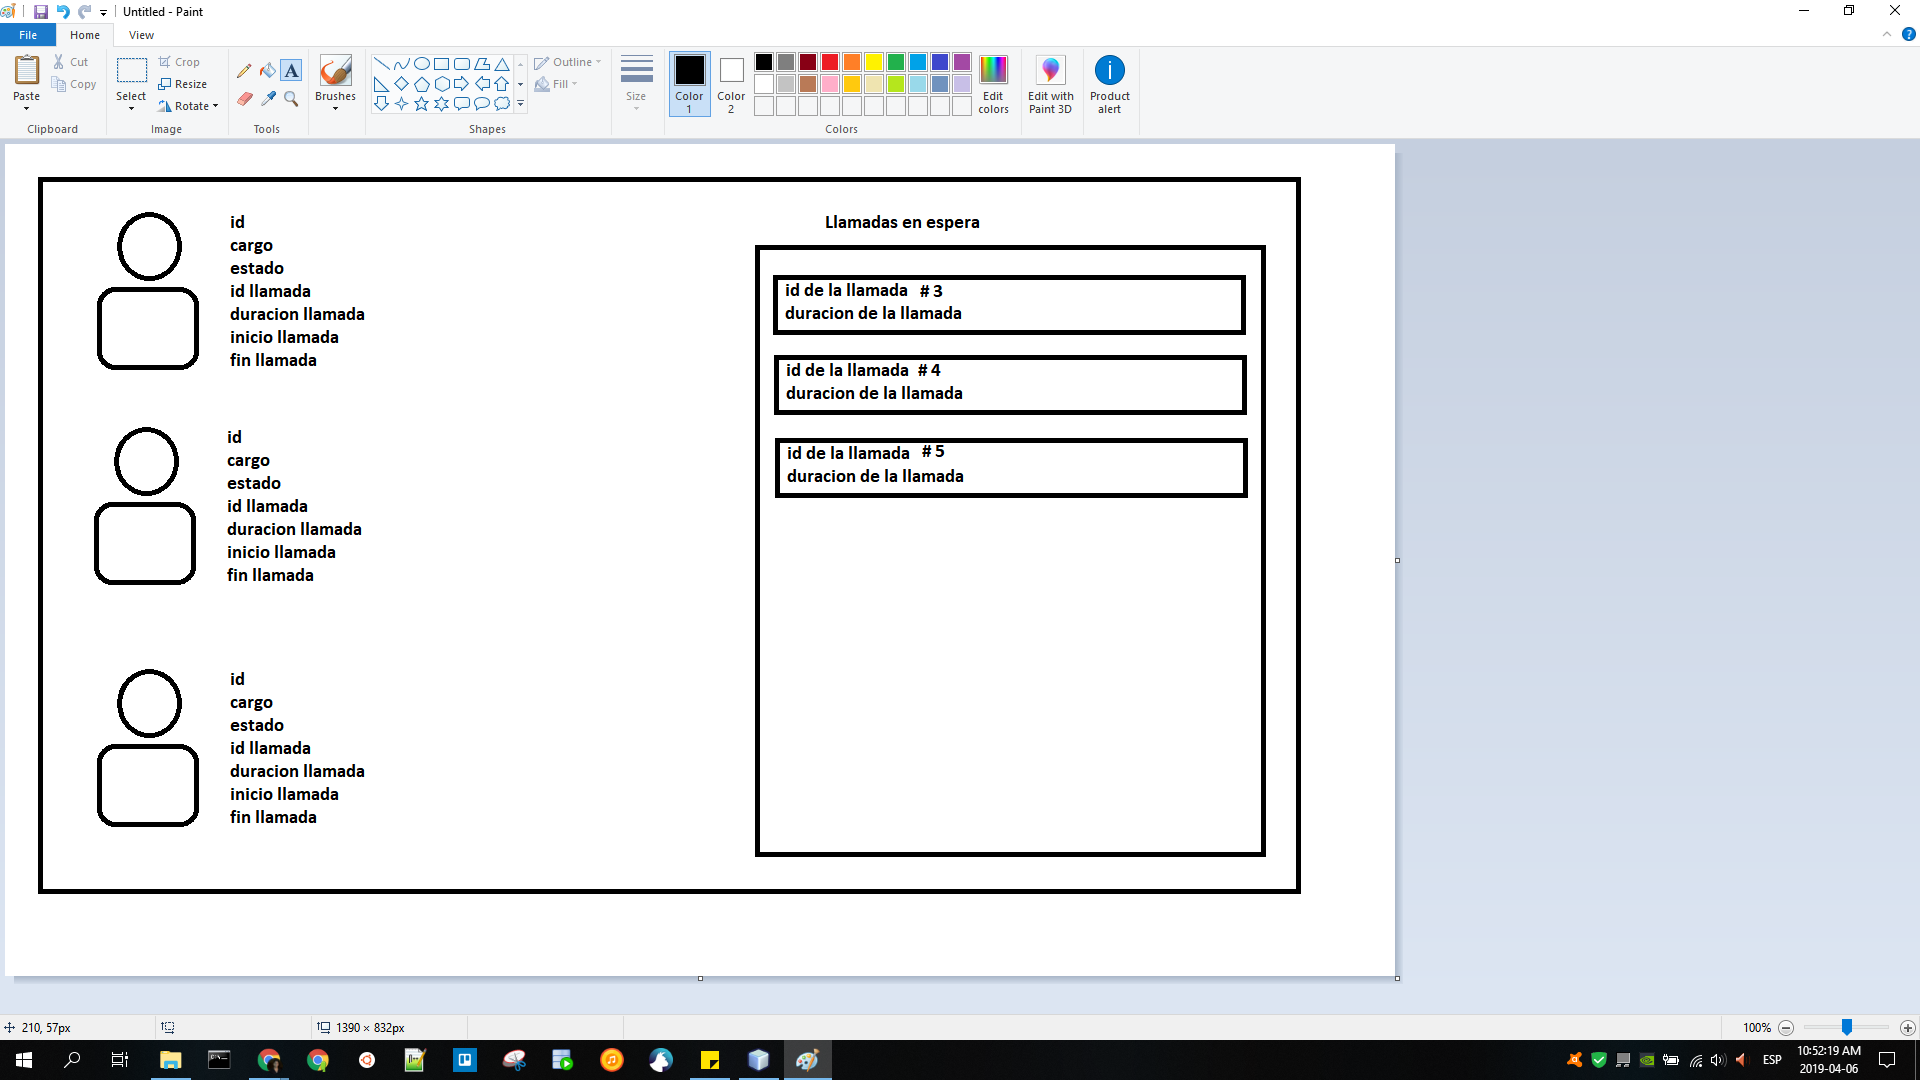Open Edit colors dialog

pyautogui.click(x=993, y=84)
